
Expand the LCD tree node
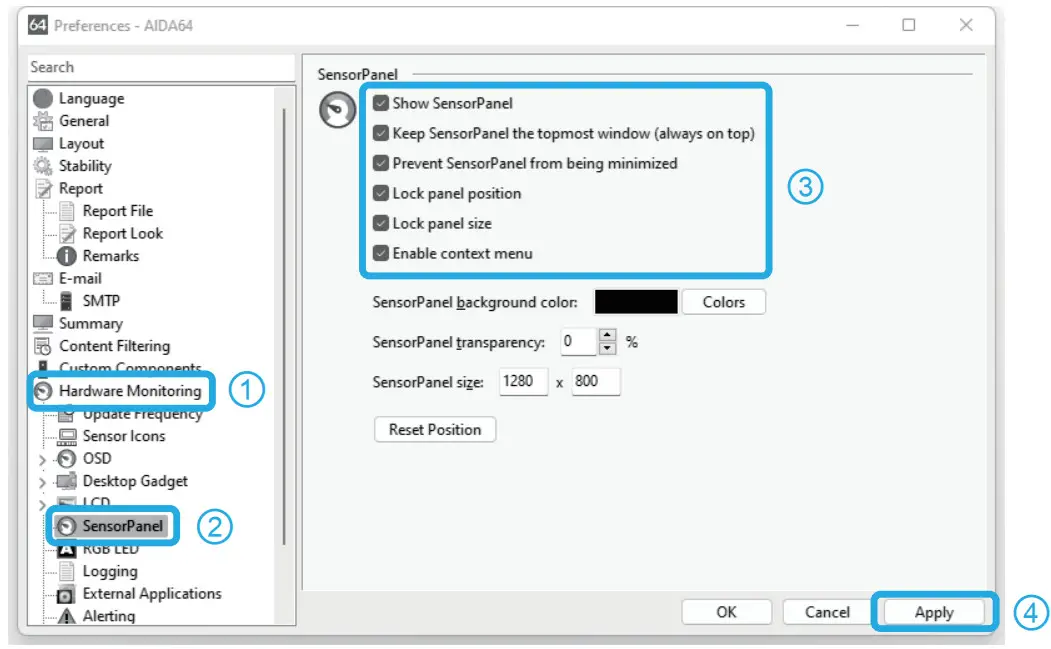point(42,504)
